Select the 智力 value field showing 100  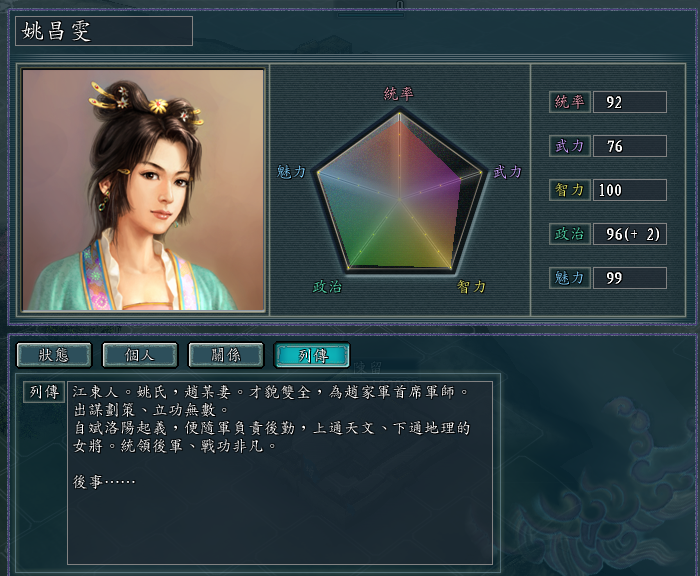pyautogui.click(x=629, y=190)
